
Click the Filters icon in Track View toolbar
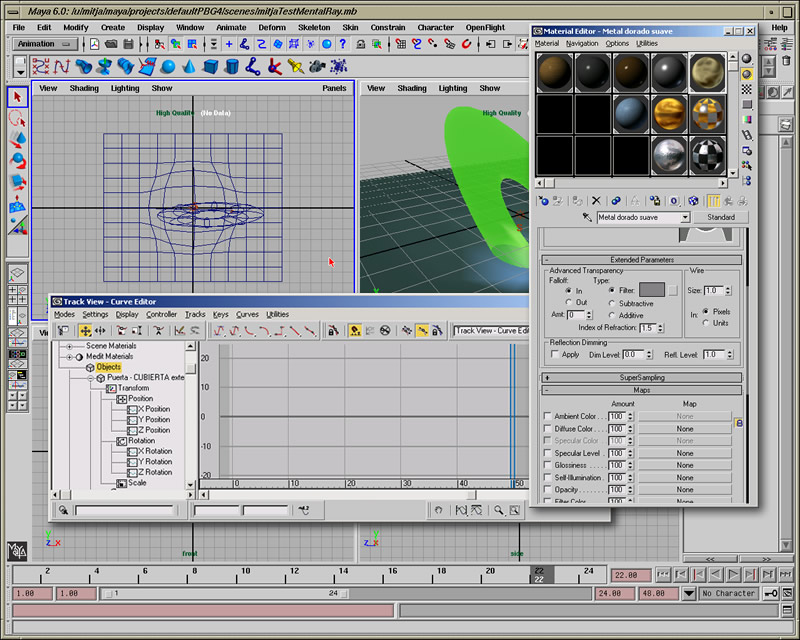click(63, 331)
